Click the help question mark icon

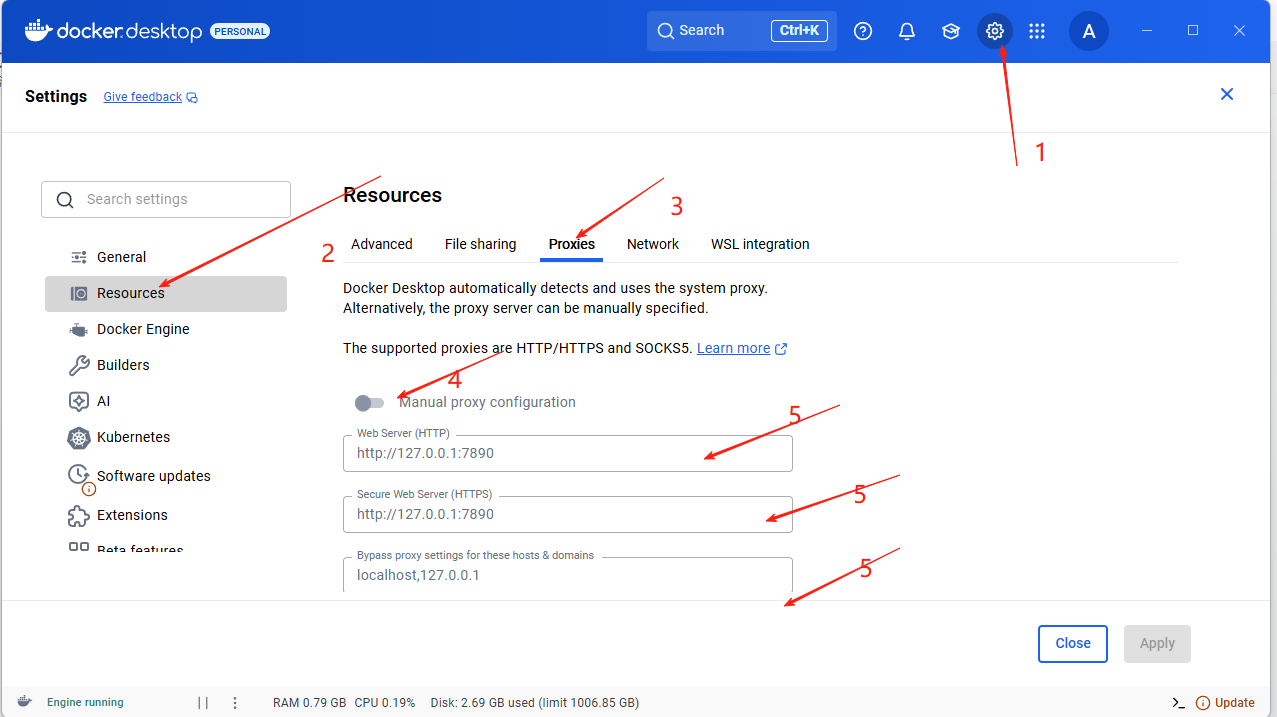point(862,30)
